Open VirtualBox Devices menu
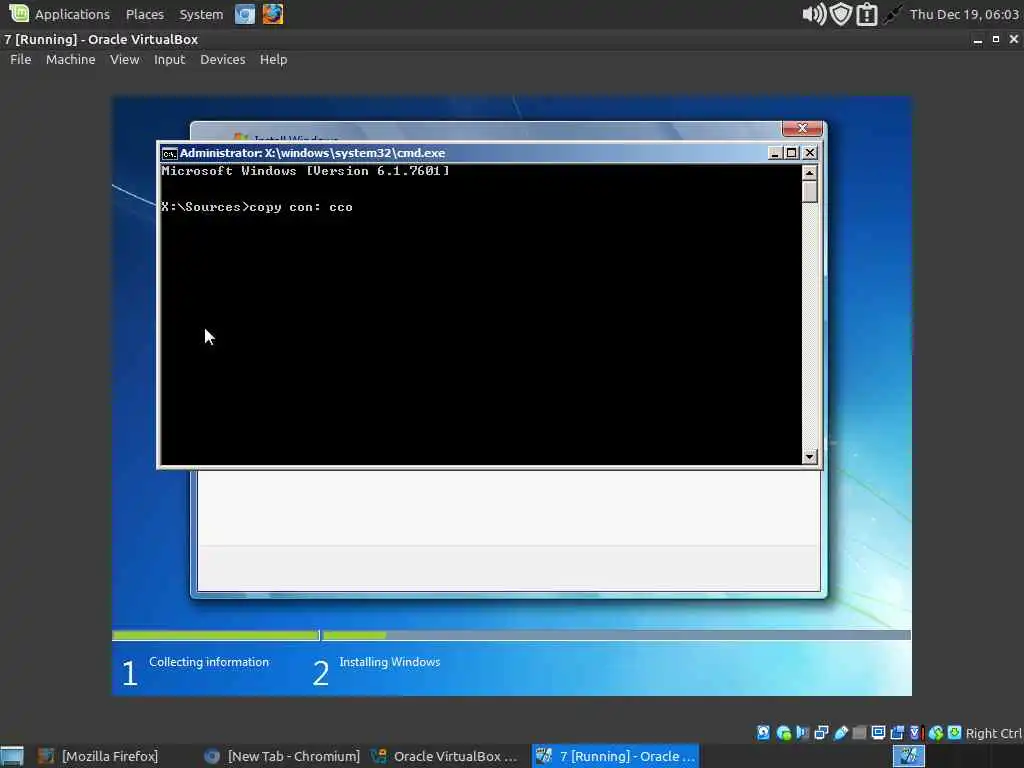 (223, 59)
